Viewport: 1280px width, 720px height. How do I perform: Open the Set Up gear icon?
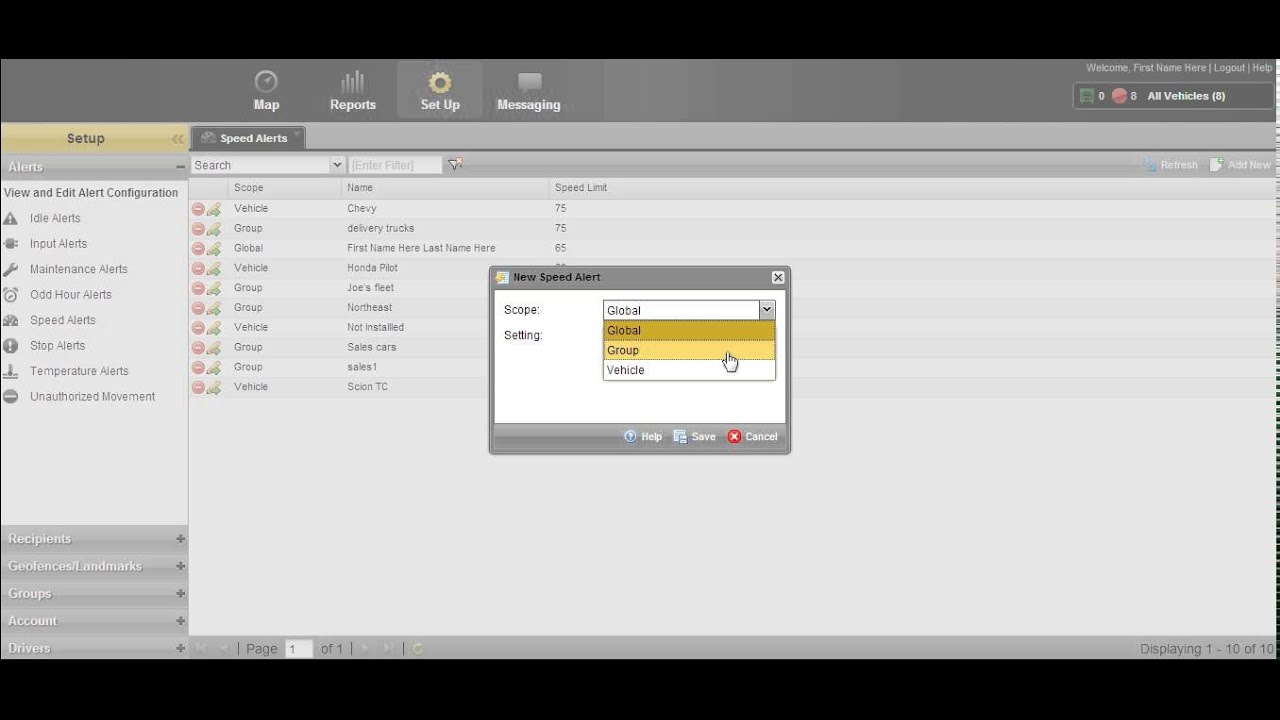440,82
